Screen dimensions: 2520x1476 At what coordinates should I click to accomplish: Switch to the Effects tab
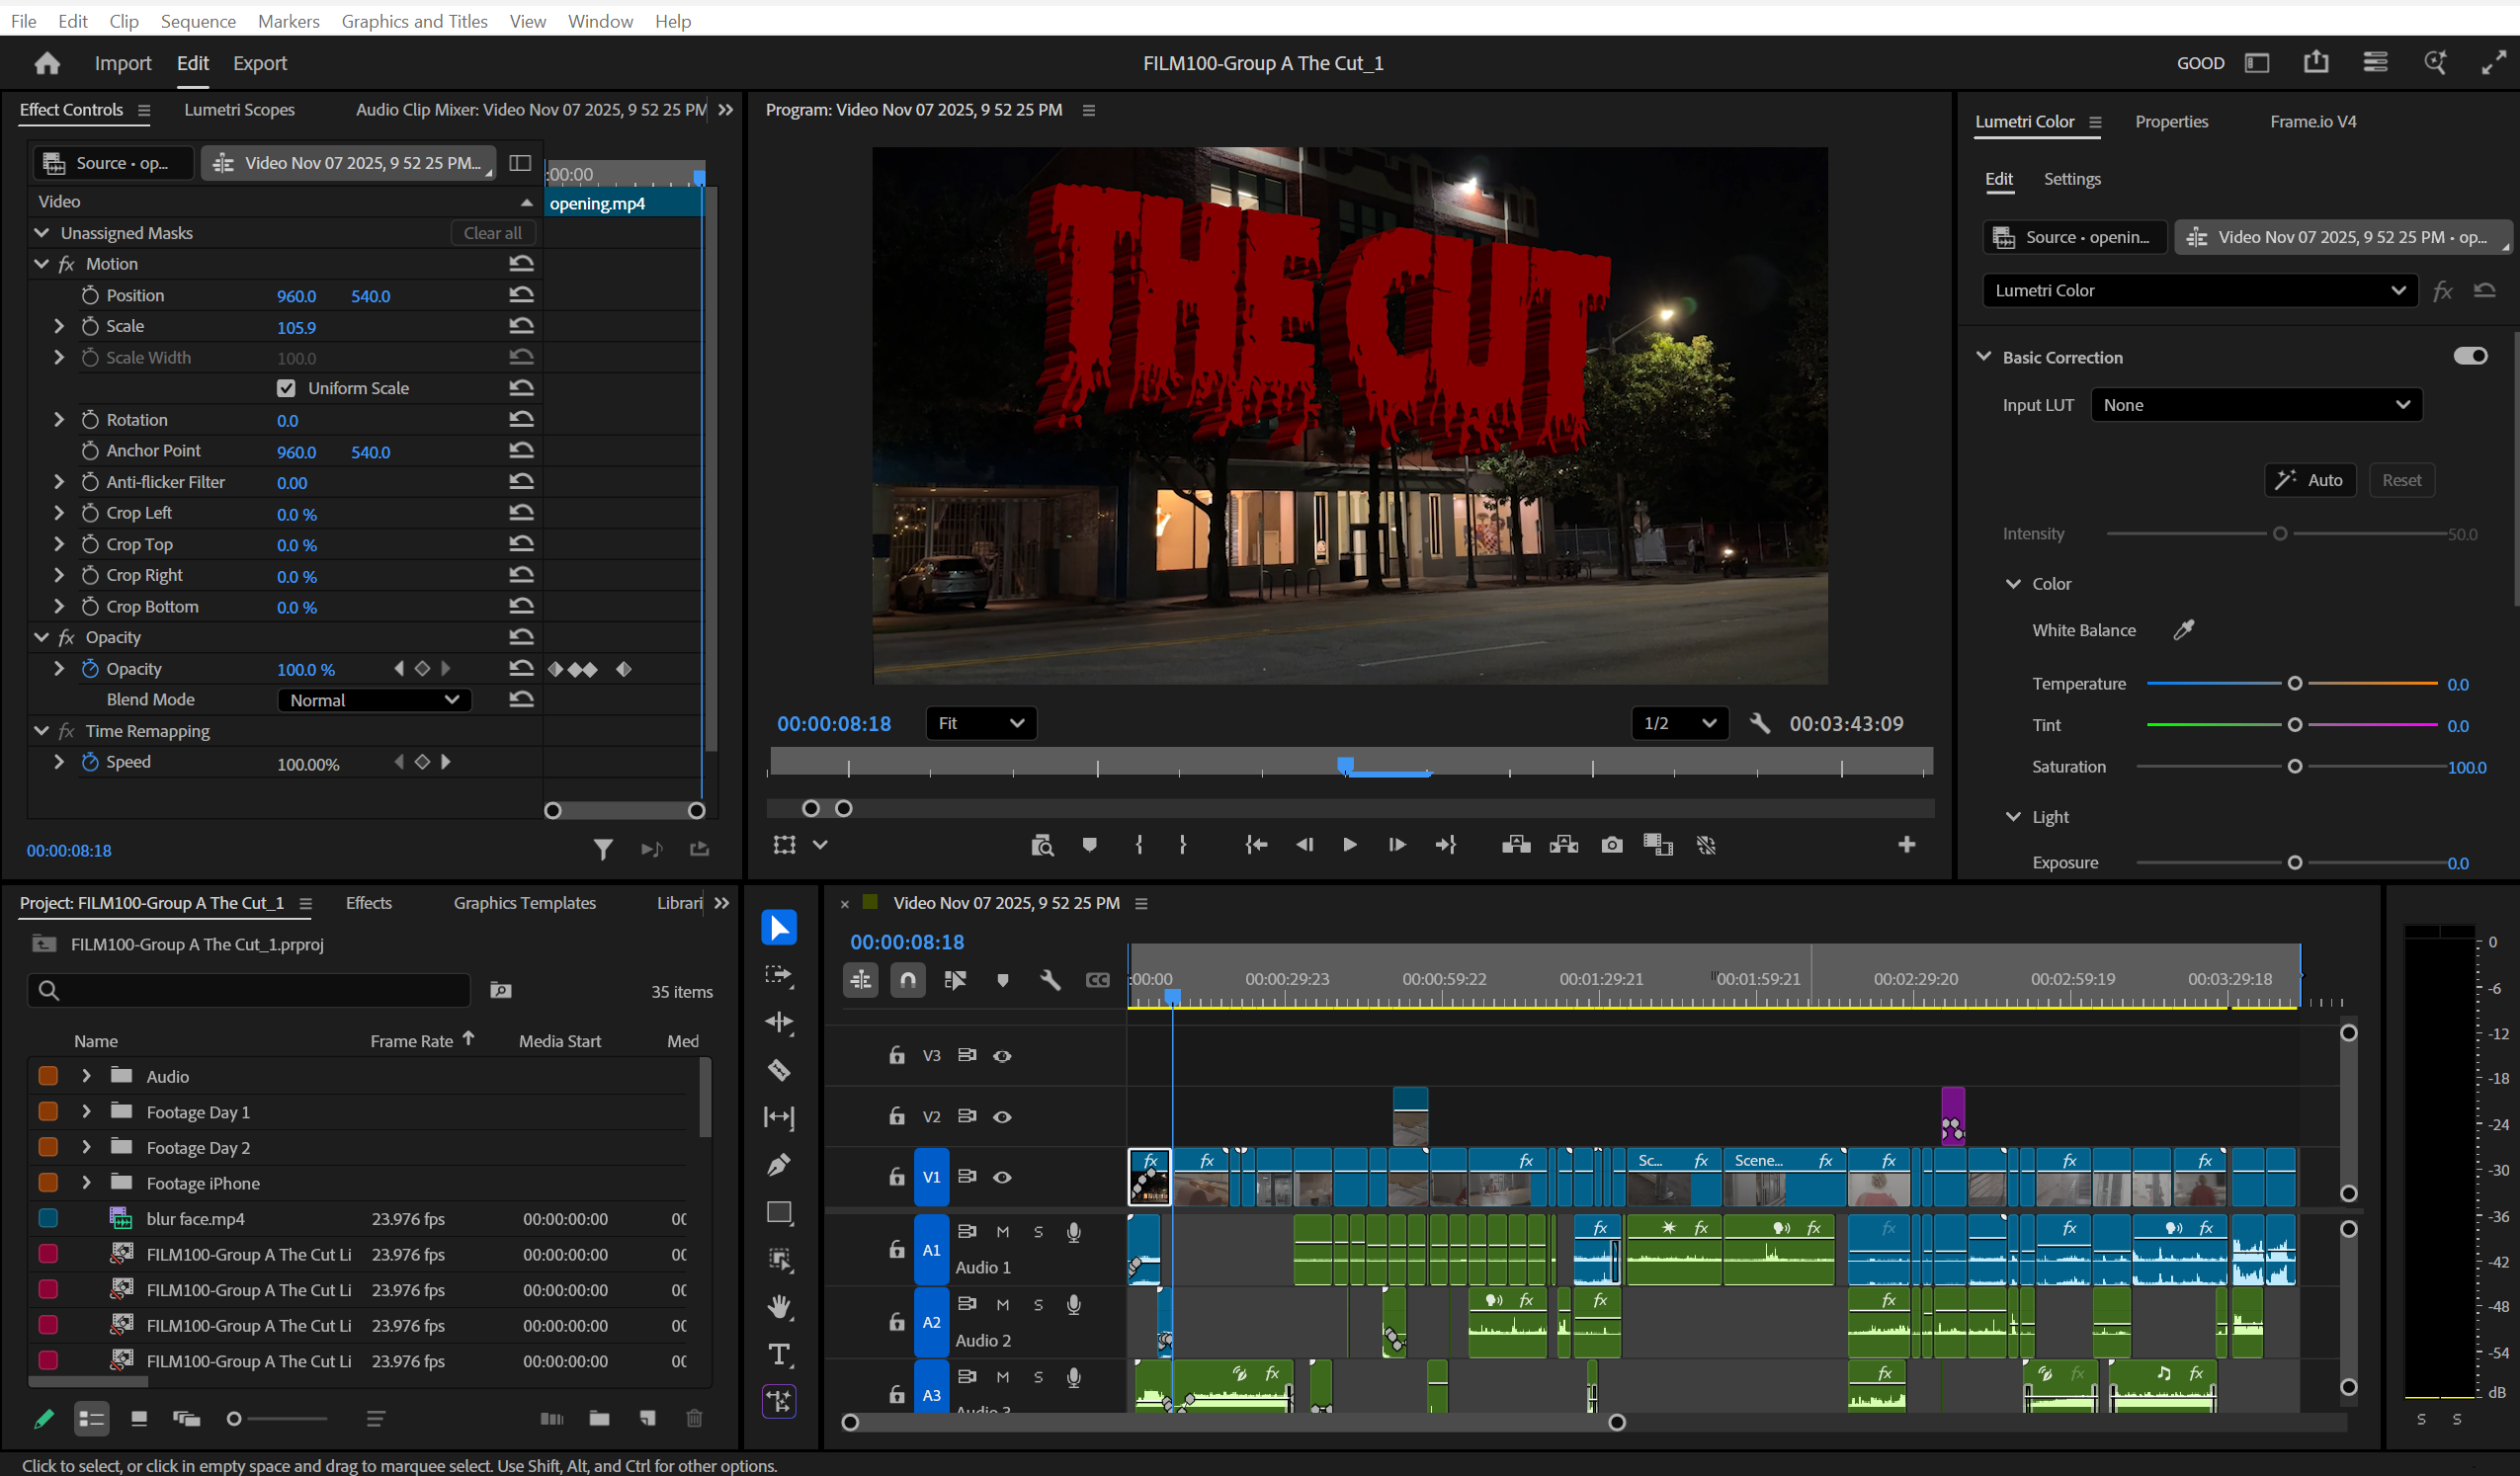click(368, 903)
